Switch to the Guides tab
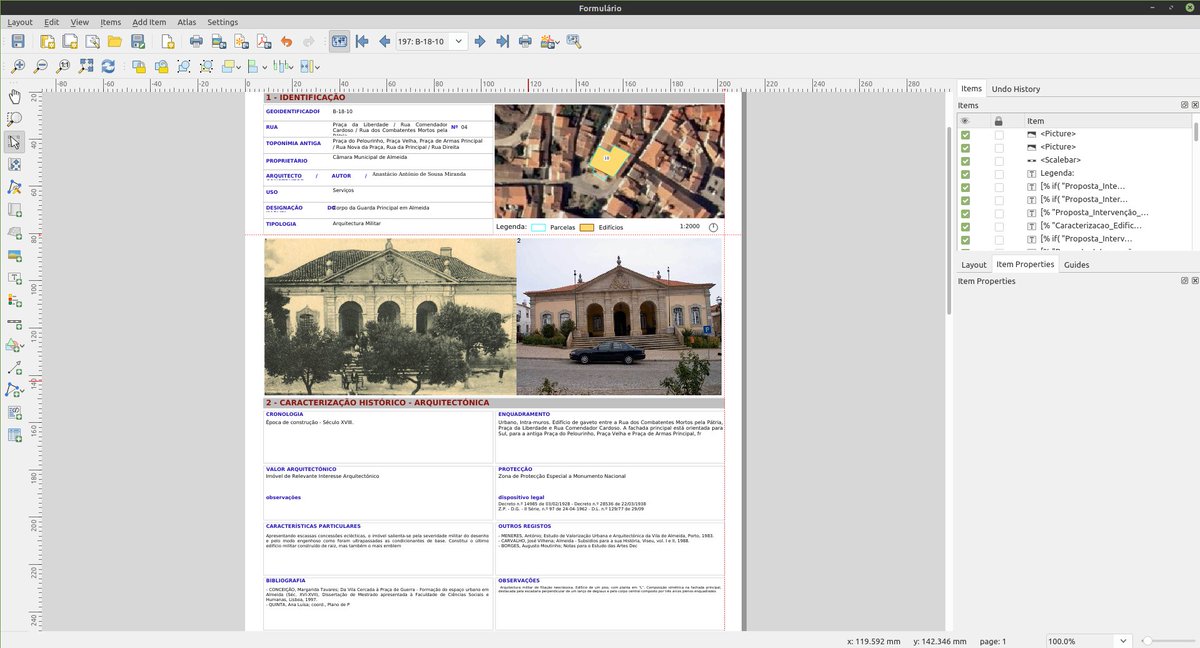Image resolution: width=1200 pixels, height=648 pixels. pyautogui.click(x=1077, y=265)
